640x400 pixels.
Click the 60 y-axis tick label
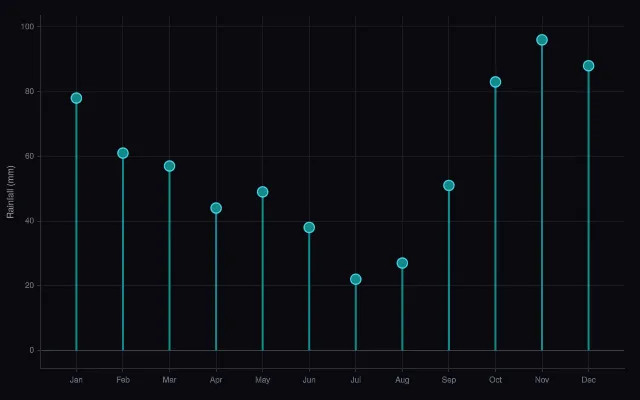tap(29, 156)
